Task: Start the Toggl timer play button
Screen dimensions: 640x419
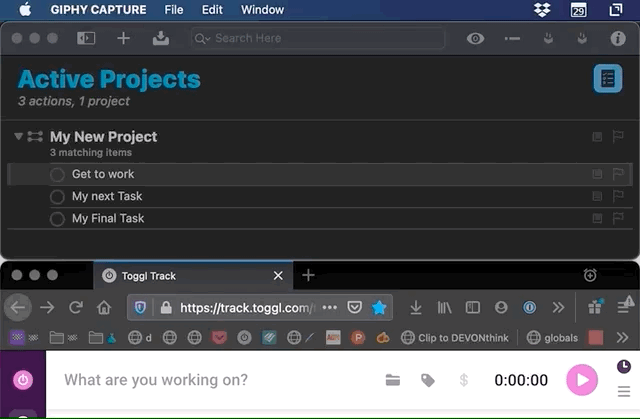Action: [x=582, y=380]
